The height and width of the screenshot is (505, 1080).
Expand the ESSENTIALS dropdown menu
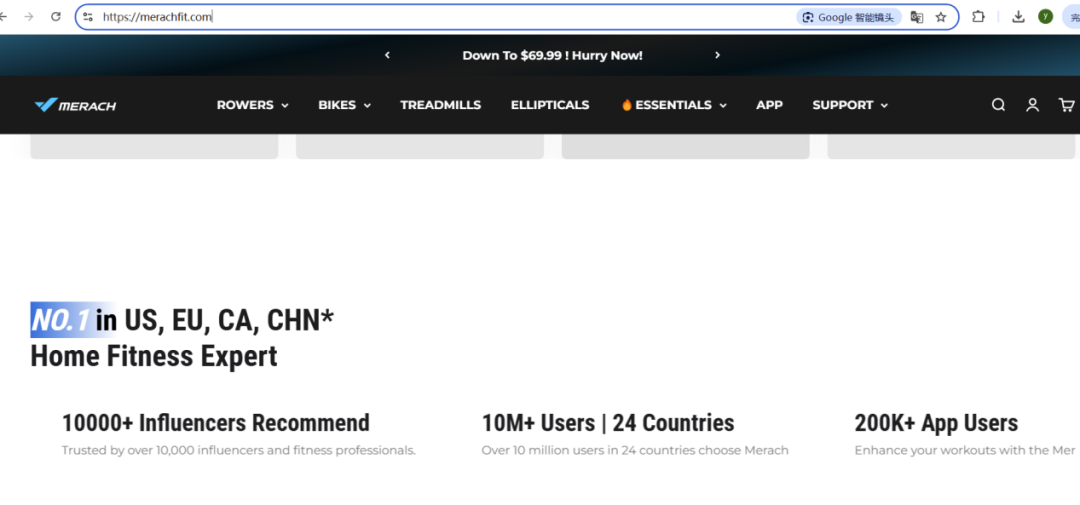tap(673, 105)
